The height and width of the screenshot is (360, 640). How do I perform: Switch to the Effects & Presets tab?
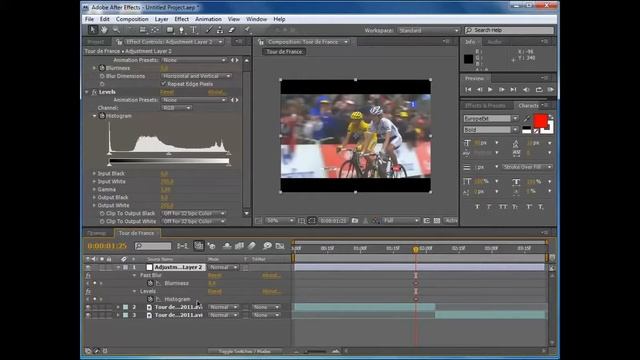[485, 106]
